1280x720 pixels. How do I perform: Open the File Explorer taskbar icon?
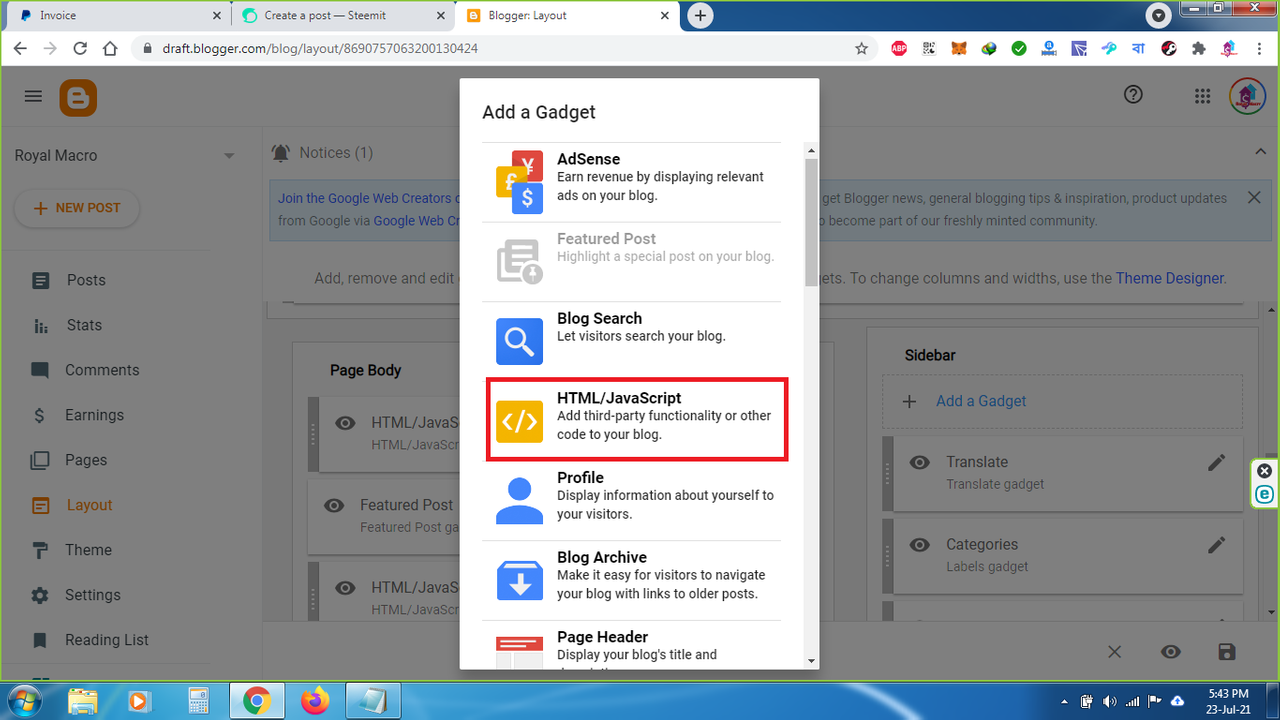coord(83,701)
